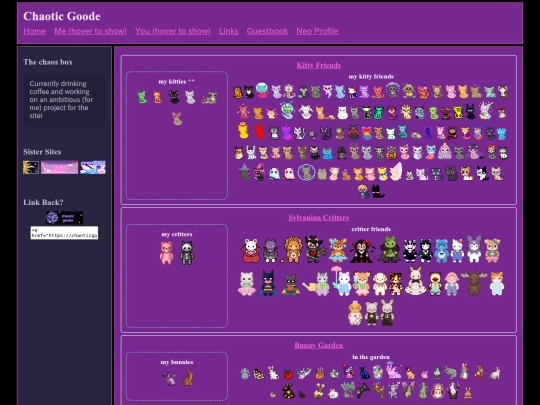
Task: Click the white cat critter in pink tutu
Action: [x=247, y=284]
